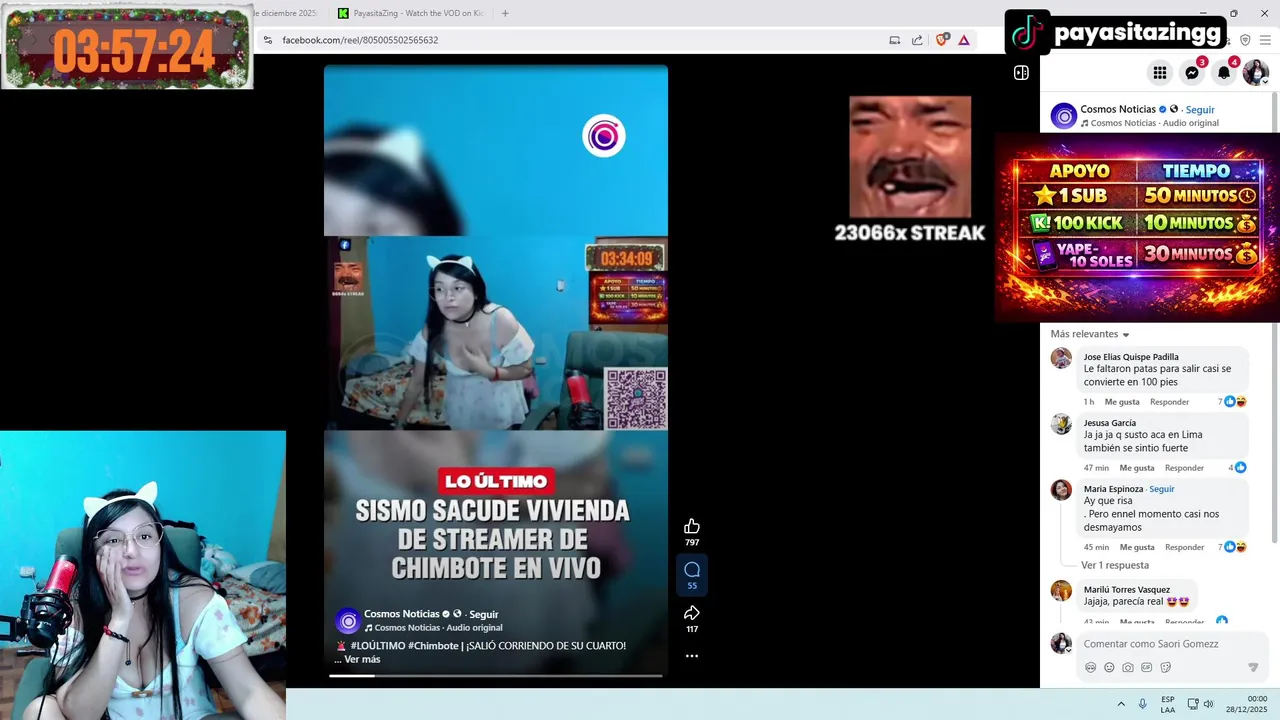View reactions on Maria Espinoza's comment
This screenshot has height=720, width=1280.
tap(1232, 548)
